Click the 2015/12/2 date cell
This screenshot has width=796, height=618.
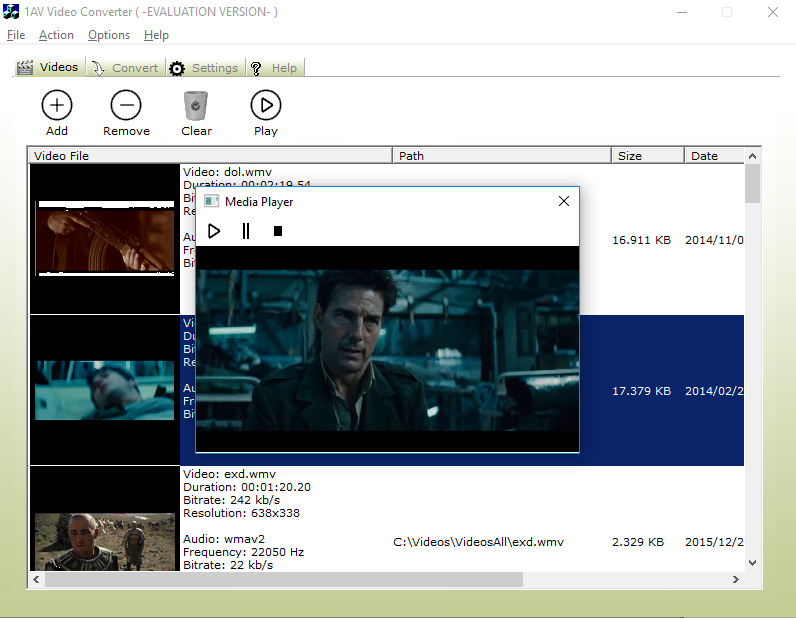[714, 542]
